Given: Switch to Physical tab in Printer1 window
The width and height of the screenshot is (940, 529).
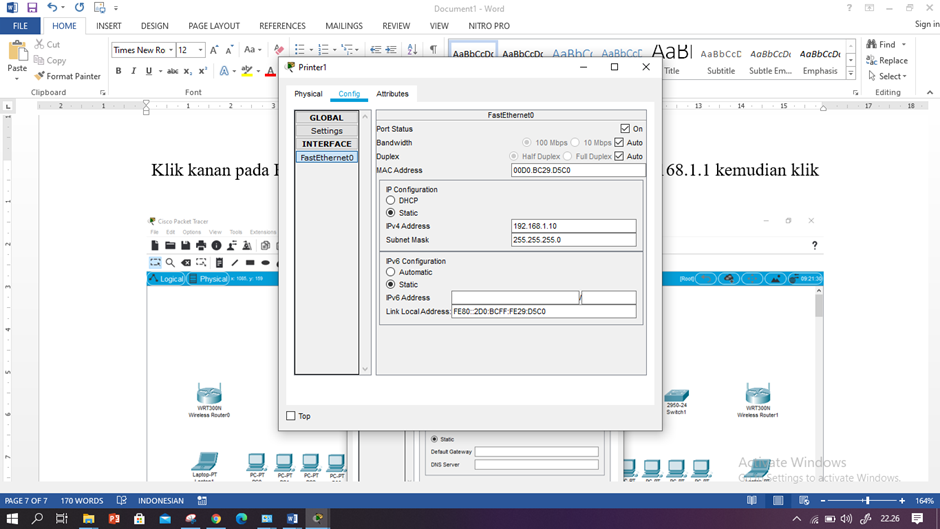Looking at the screenshot, I should coord(308,94).
